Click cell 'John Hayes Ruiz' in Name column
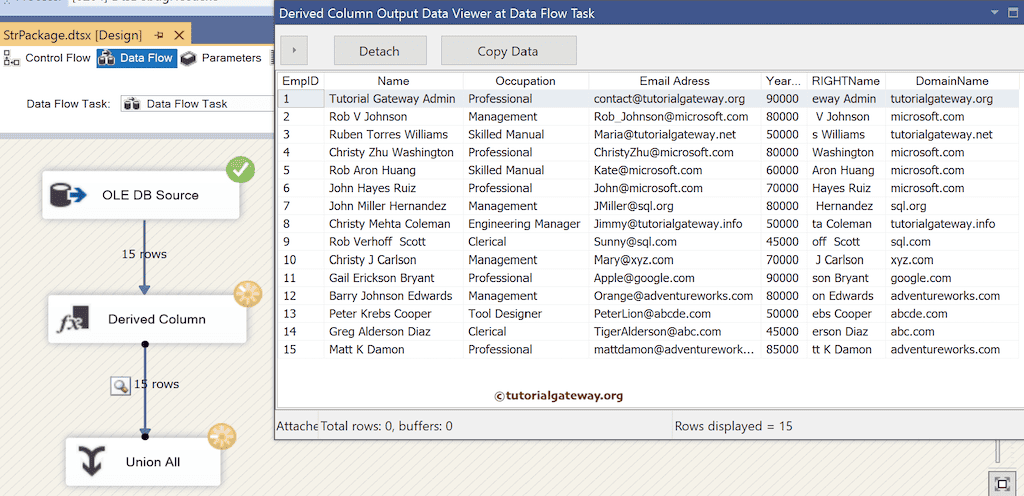Image resolution: width=1024 pixels, height=496 pixels. coord(394,188)
